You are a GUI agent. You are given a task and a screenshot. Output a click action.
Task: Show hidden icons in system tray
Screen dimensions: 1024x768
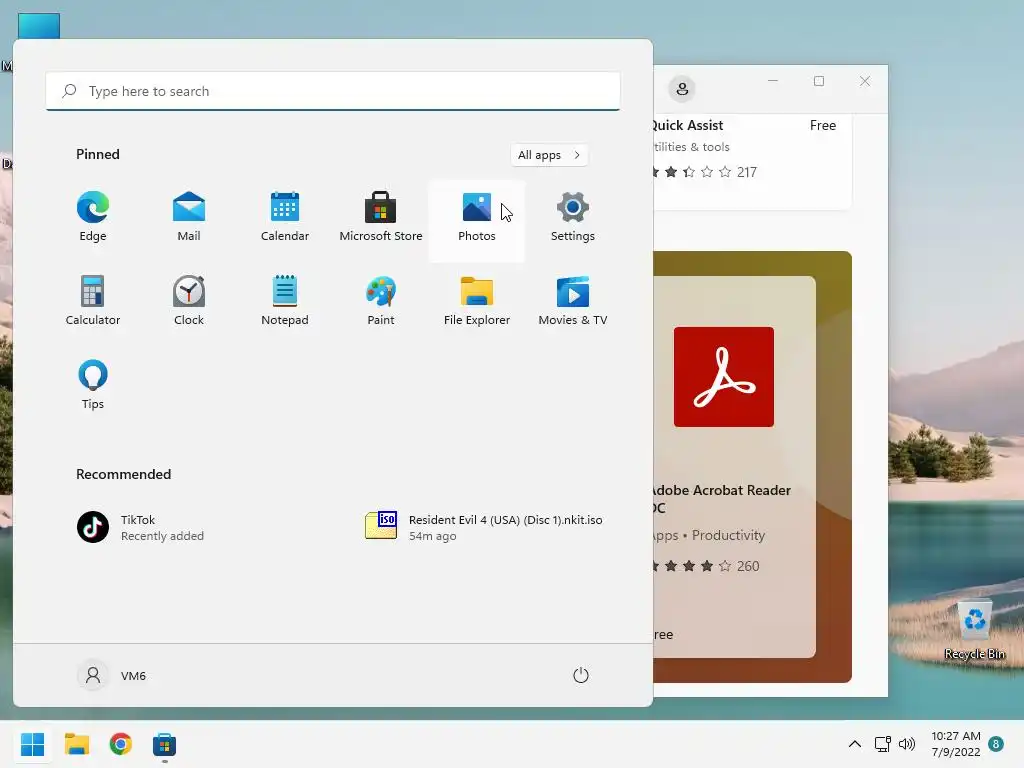click(854, 744)
